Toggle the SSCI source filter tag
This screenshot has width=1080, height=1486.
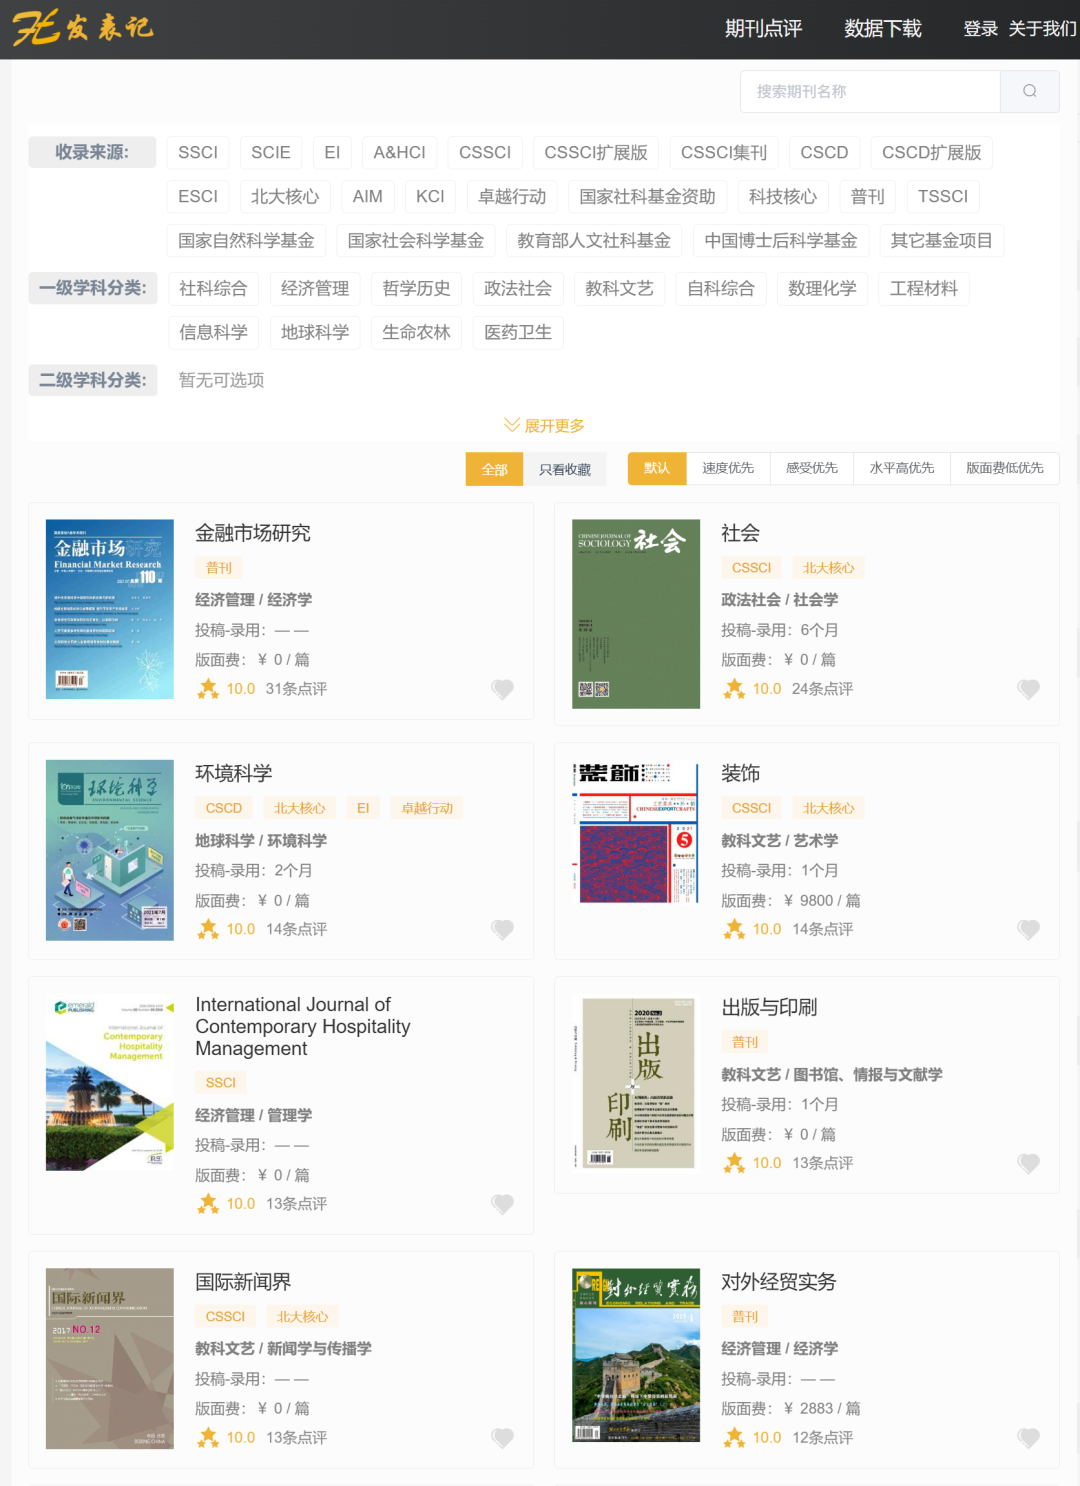coord(197,152)
